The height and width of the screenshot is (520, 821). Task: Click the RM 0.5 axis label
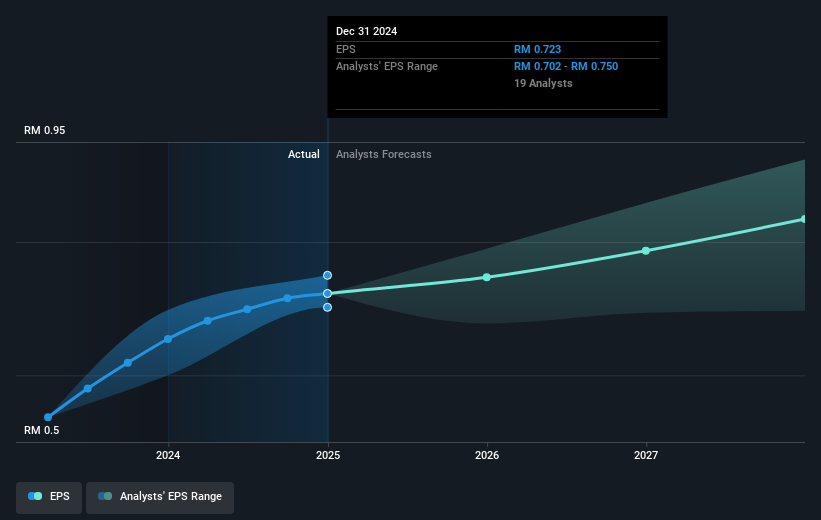tap(41, 430)
